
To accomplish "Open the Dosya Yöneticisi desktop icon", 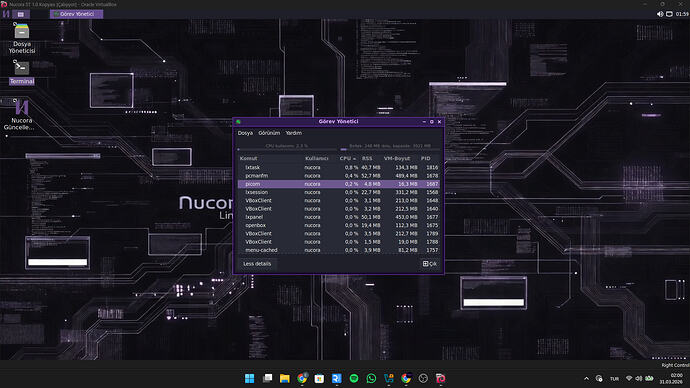I will click(x=22, y=39).
